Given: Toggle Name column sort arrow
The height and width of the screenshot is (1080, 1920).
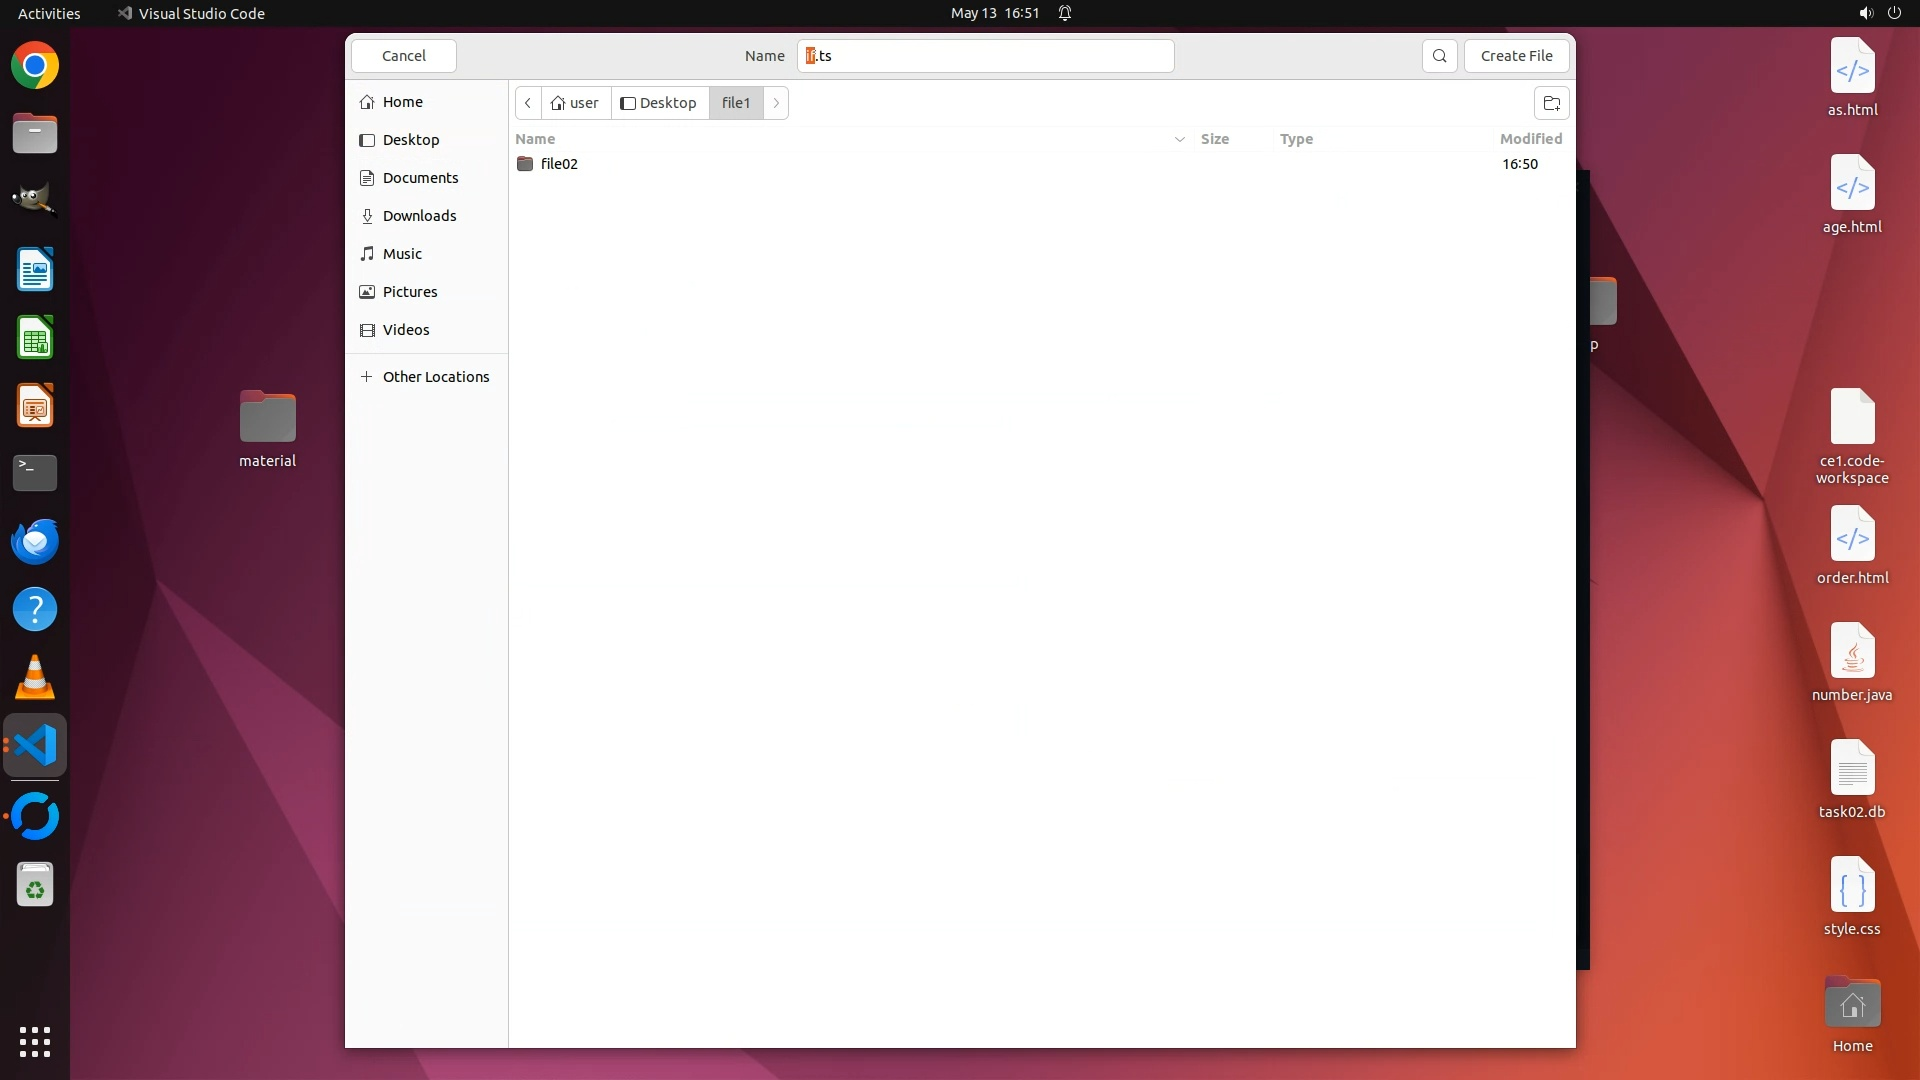Looking at the screenshot, I should [1179, 139].
